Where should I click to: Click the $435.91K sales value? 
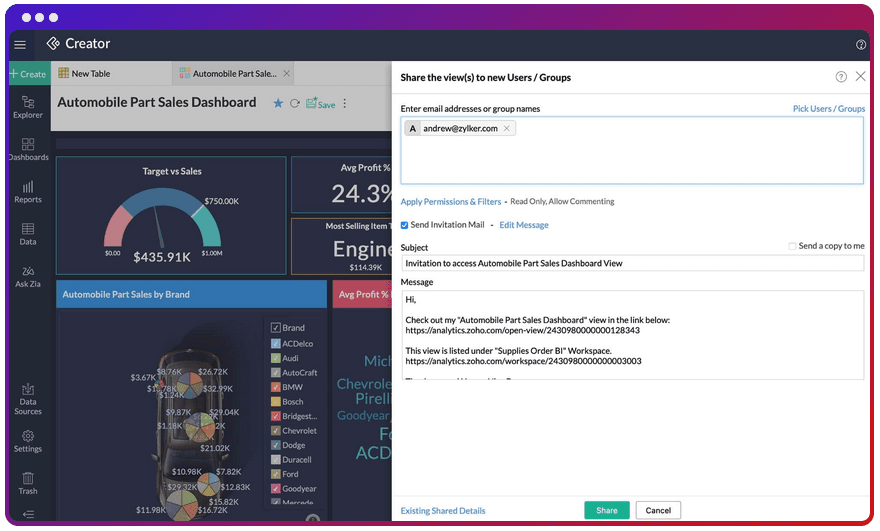point(162,257)
